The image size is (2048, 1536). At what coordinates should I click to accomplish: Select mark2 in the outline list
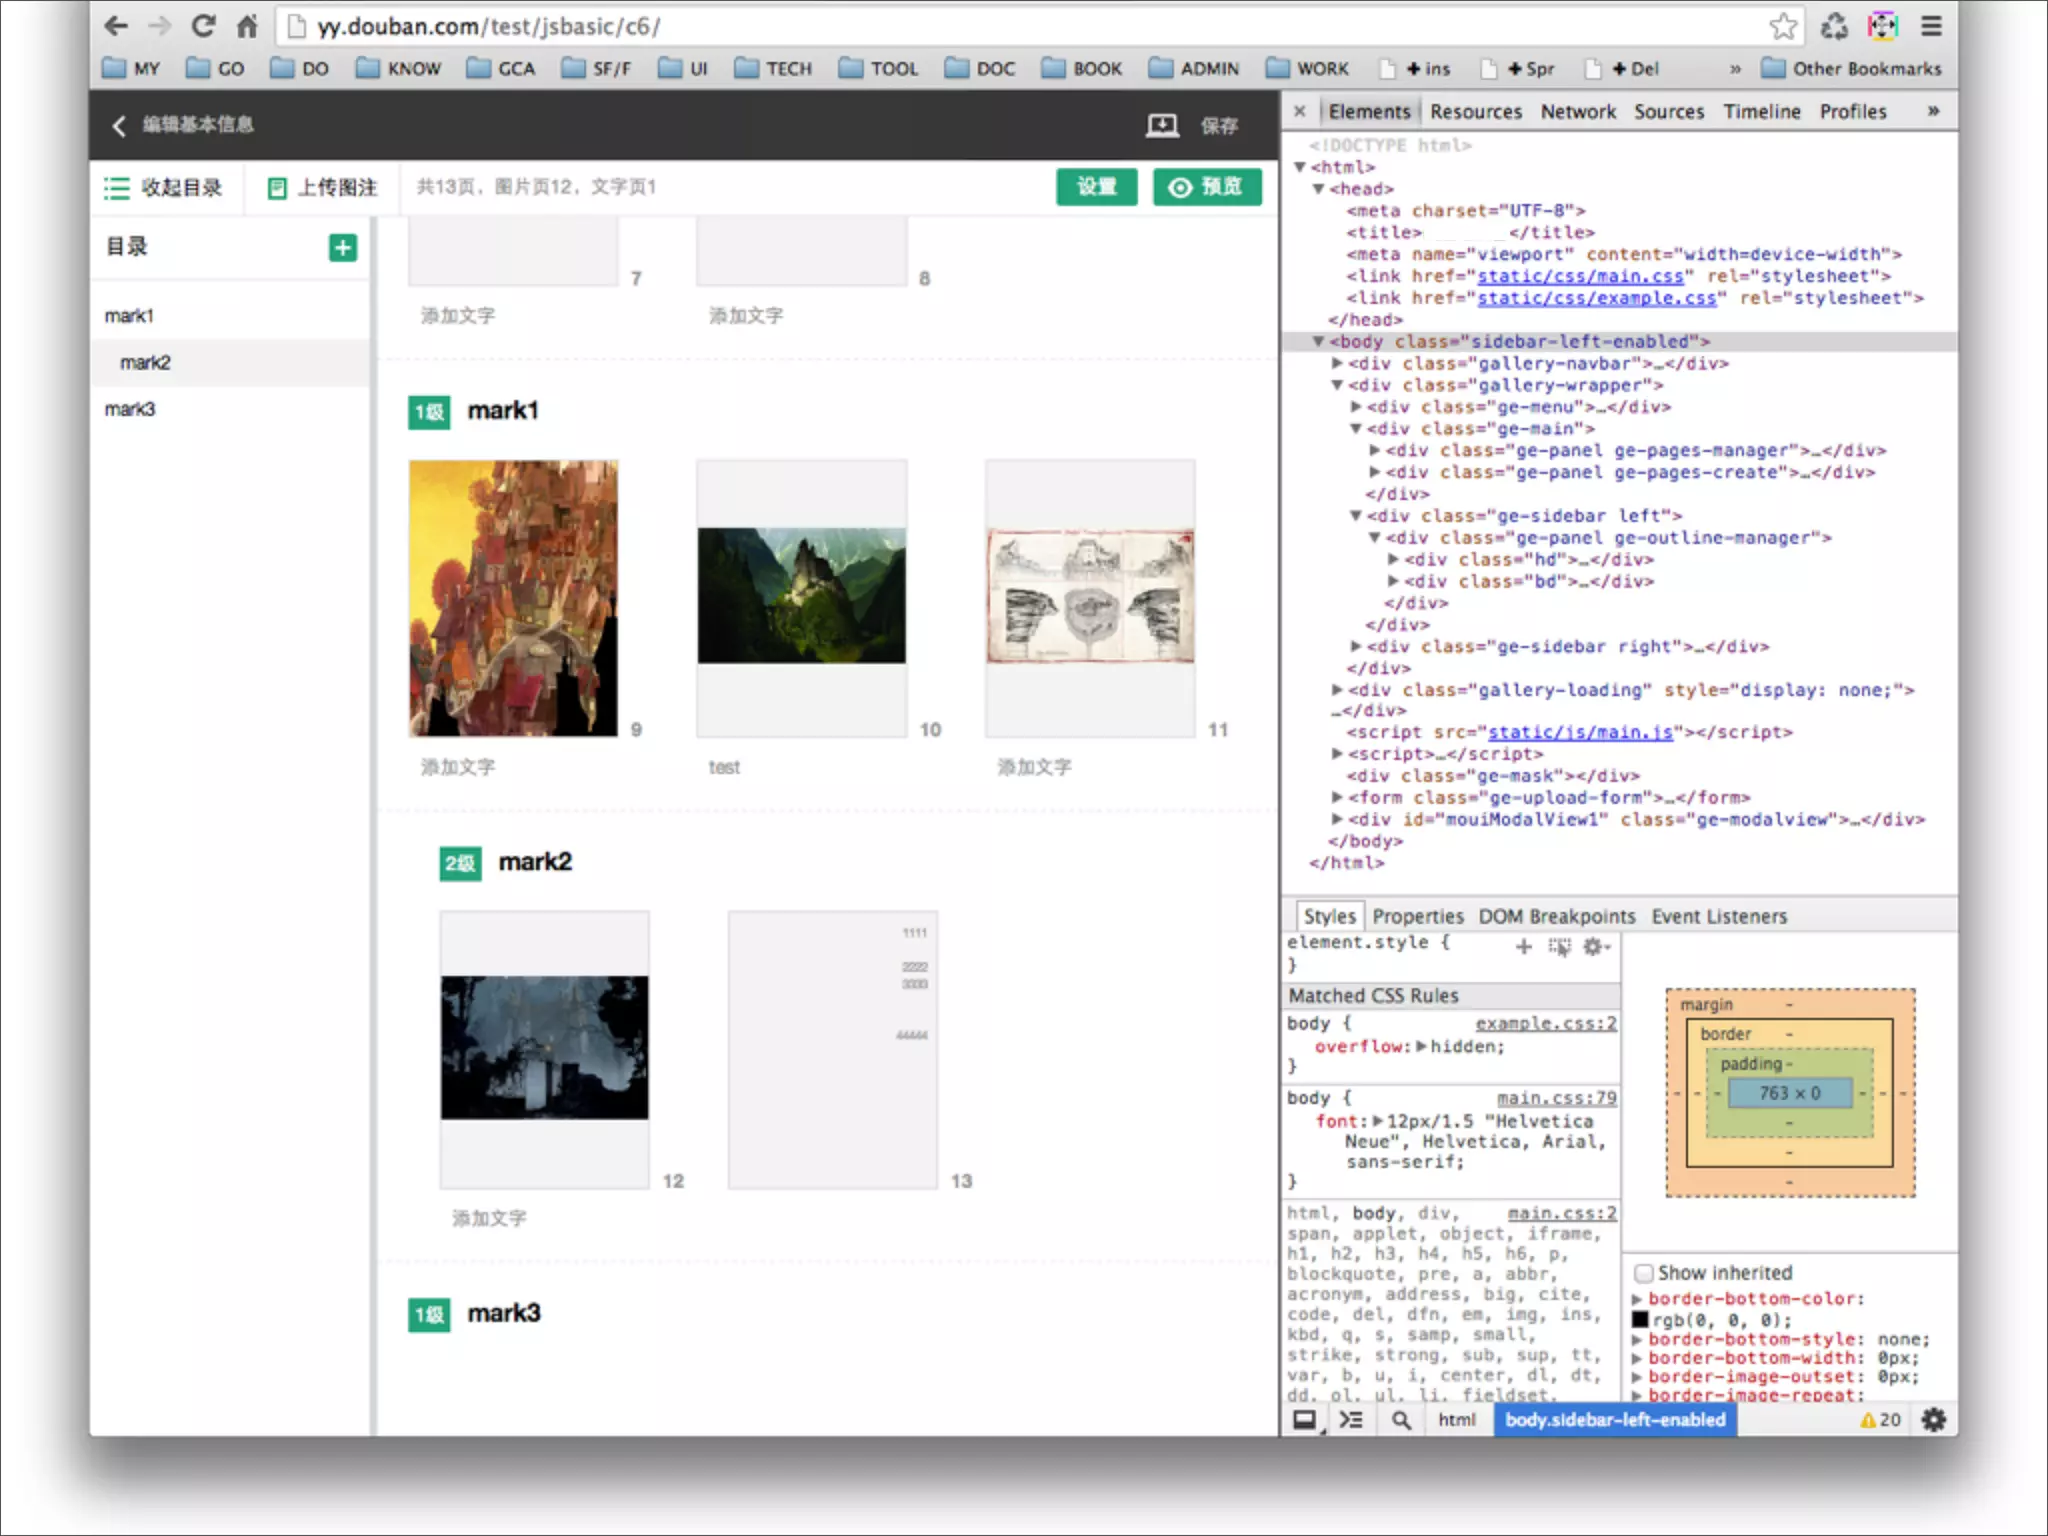tap(231, 362)
